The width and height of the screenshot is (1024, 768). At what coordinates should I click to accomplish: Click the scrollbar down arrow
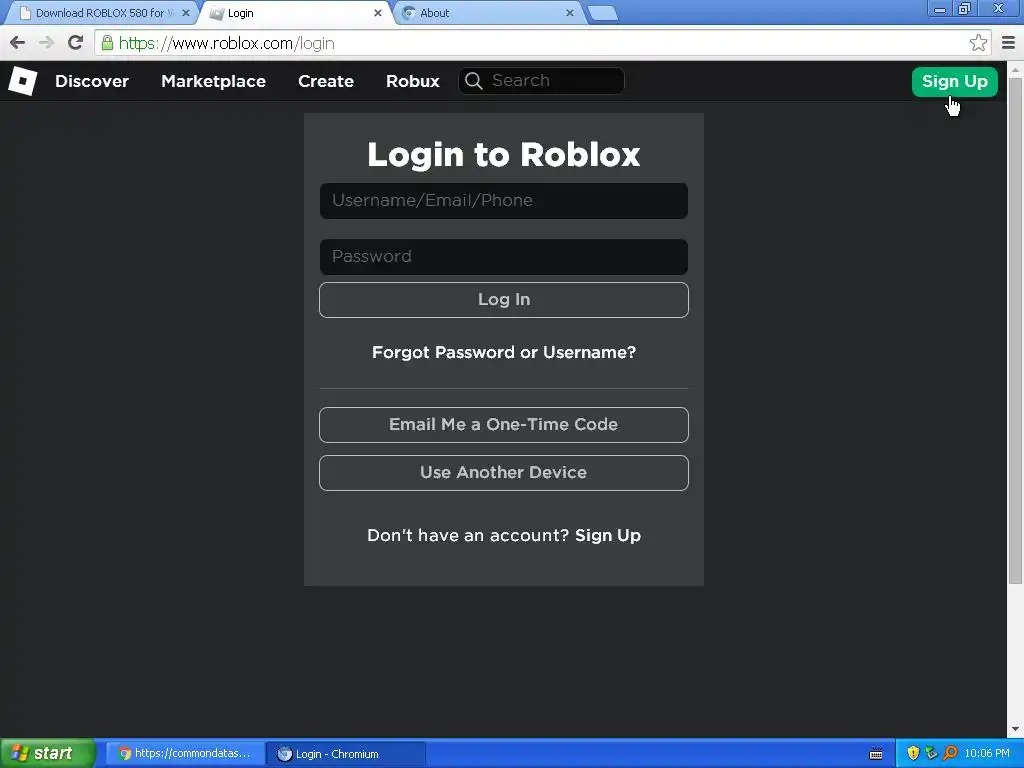1015,729
